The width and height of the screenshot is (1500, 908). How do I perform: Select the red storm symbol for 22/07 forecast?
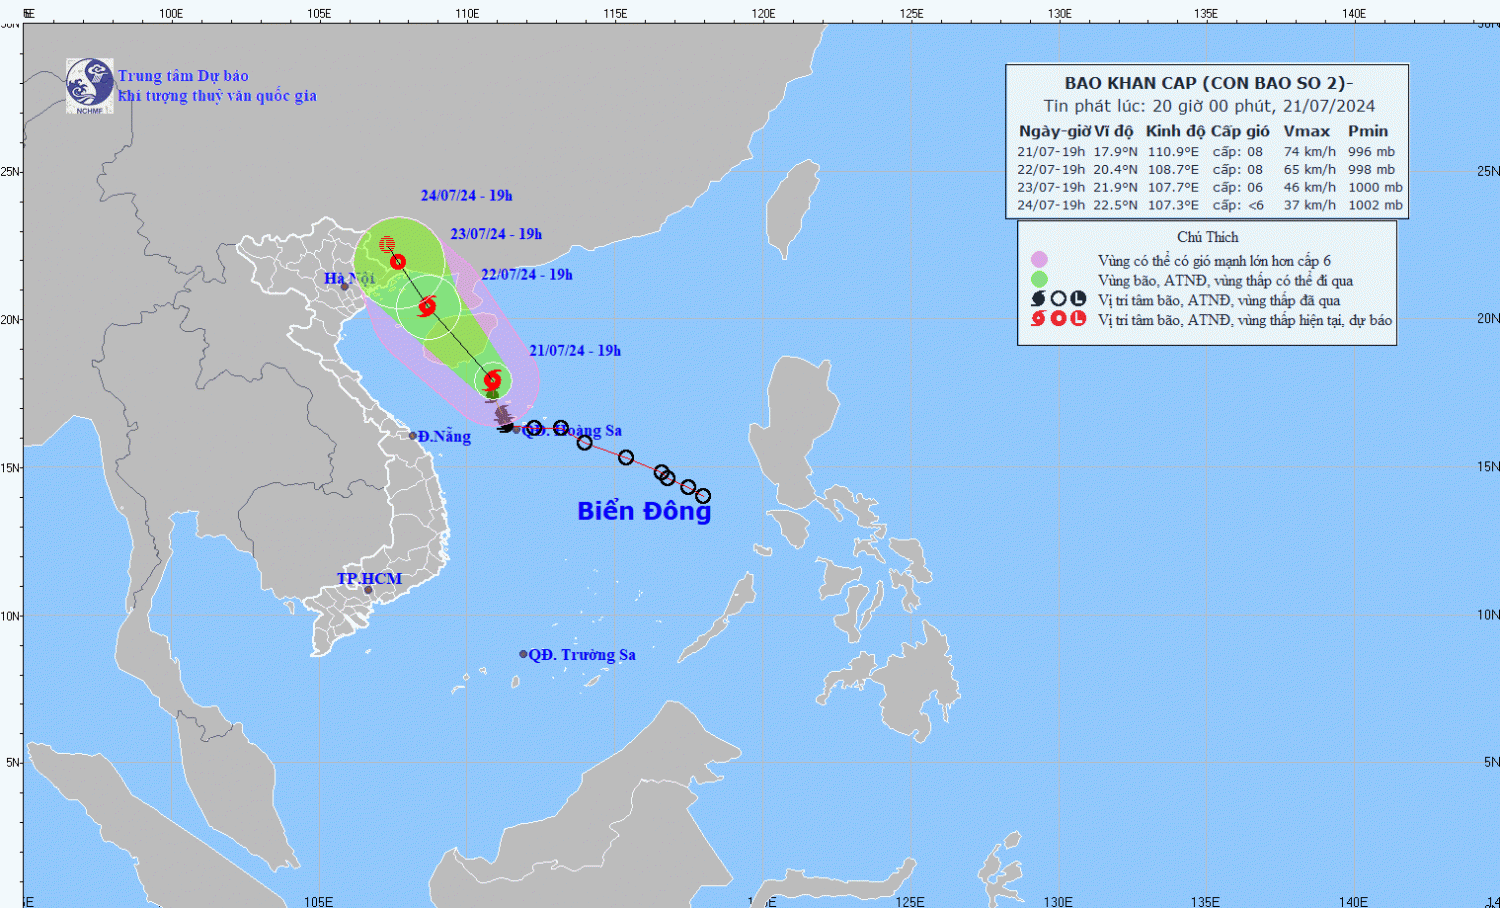click(x=427, y=307)
